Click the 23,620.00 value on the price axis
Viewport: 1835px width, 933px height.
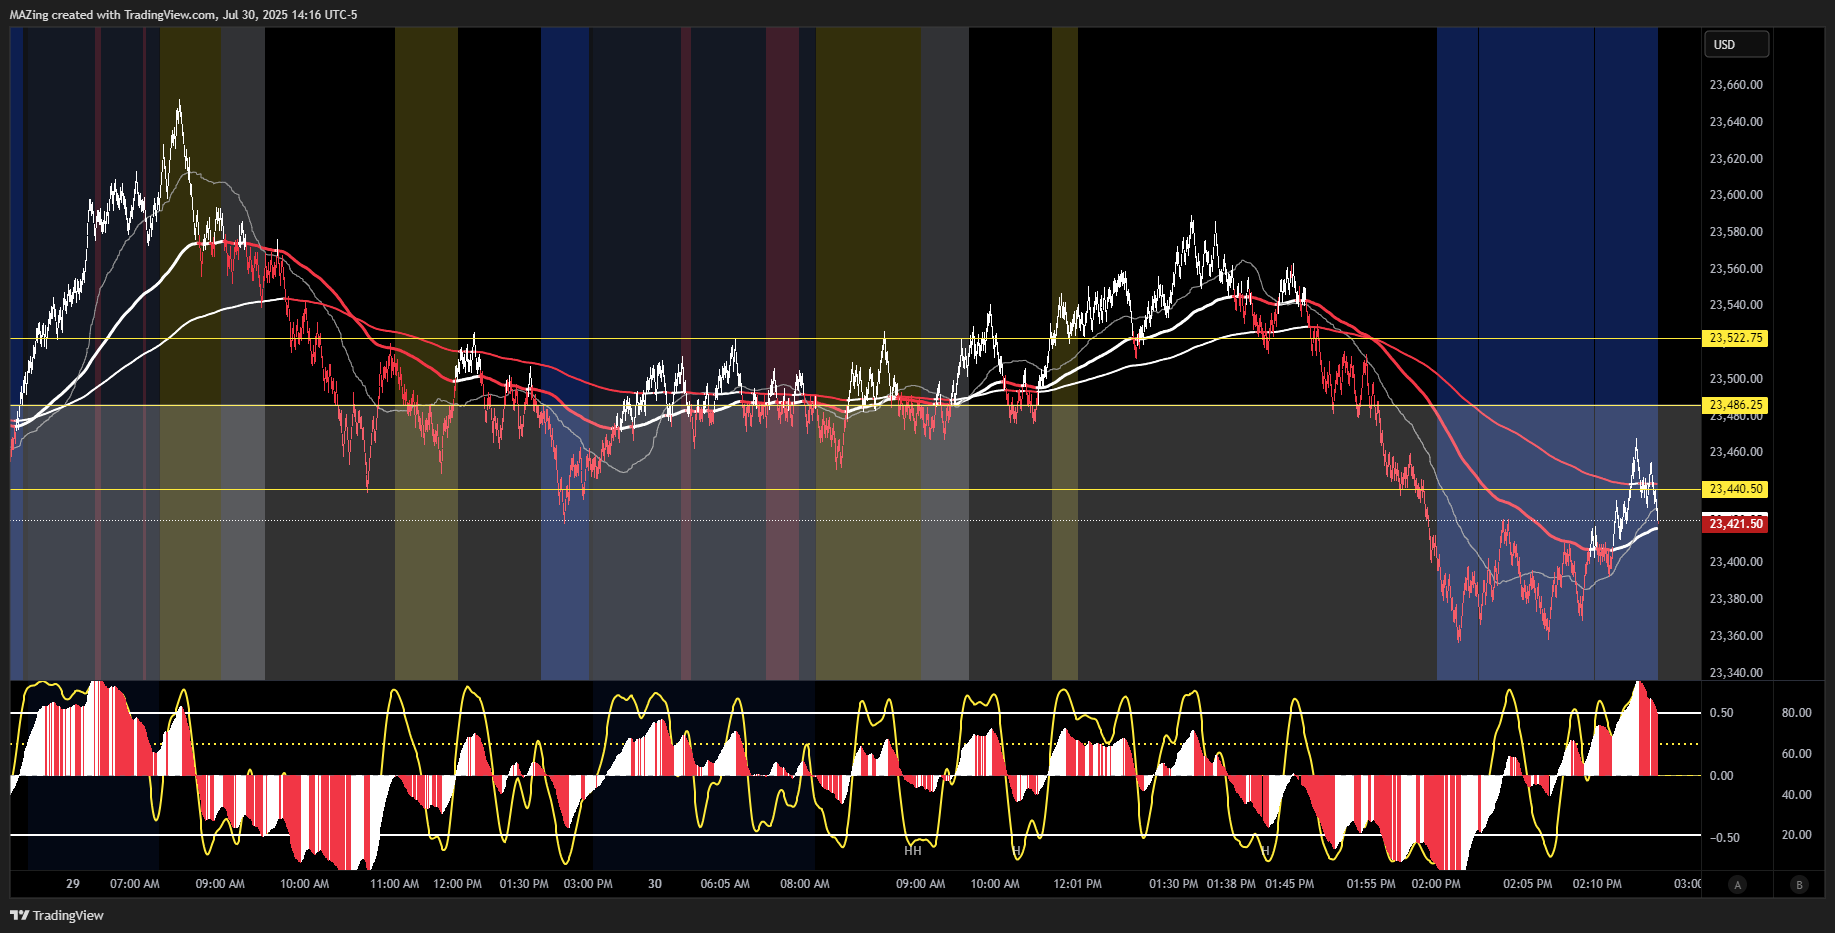pyautogui.click(x=1736, y=159)
